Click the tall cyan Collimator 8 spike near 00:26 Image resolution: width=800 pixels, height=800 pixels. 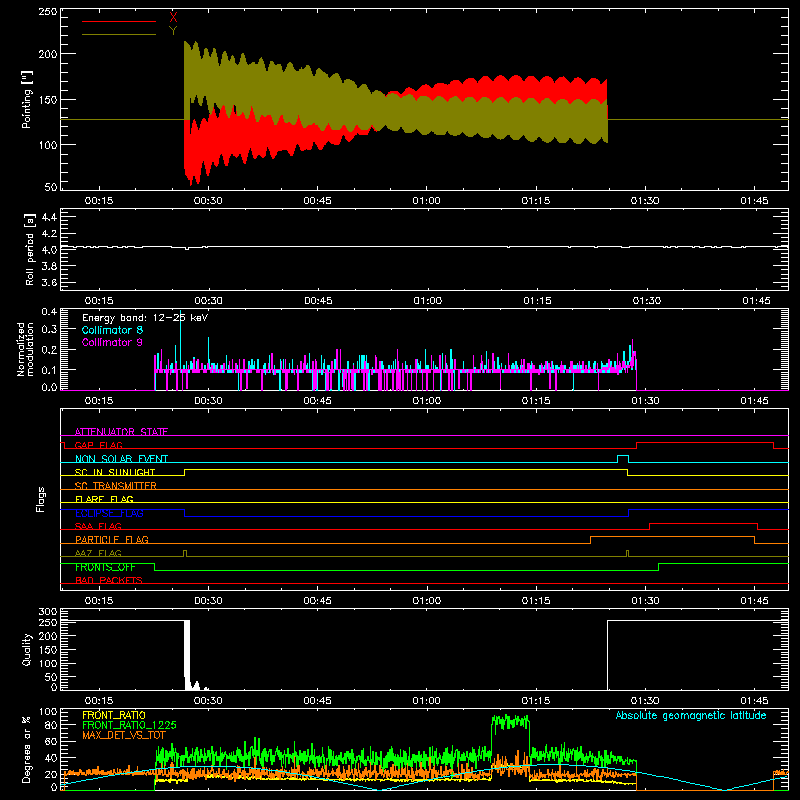tap(180, 342)
